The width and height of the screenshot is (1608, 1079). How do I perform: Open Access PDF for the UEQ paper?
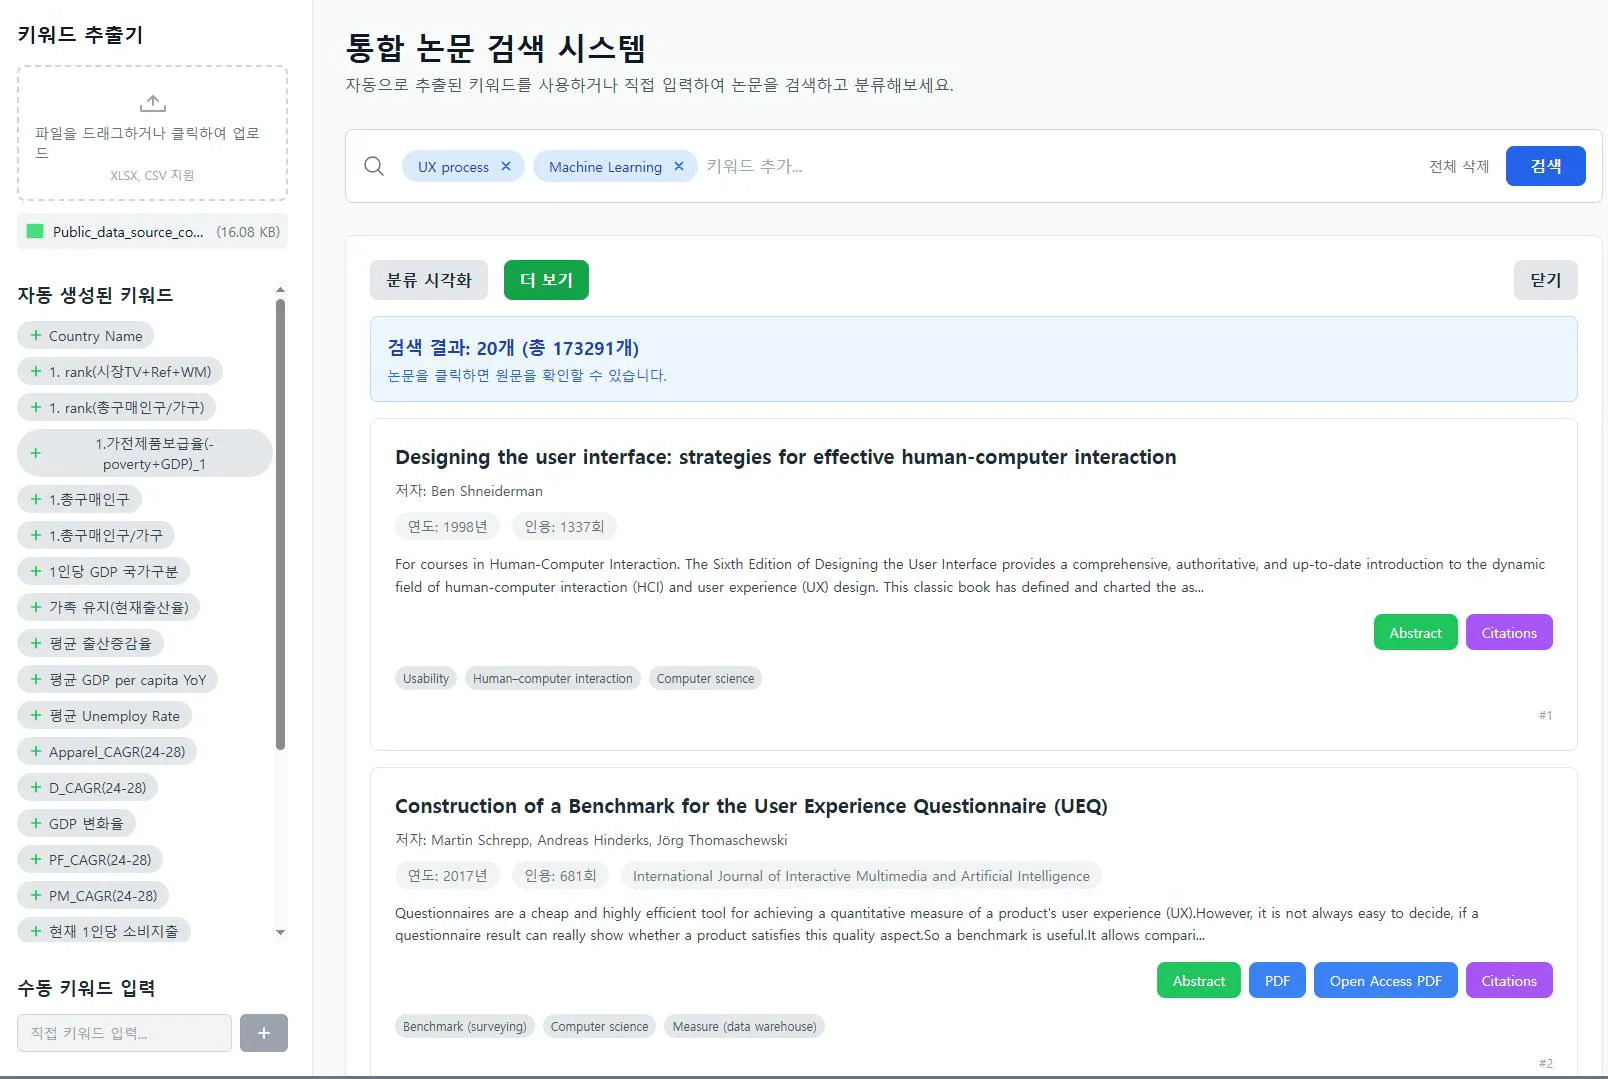[1385, 980]
